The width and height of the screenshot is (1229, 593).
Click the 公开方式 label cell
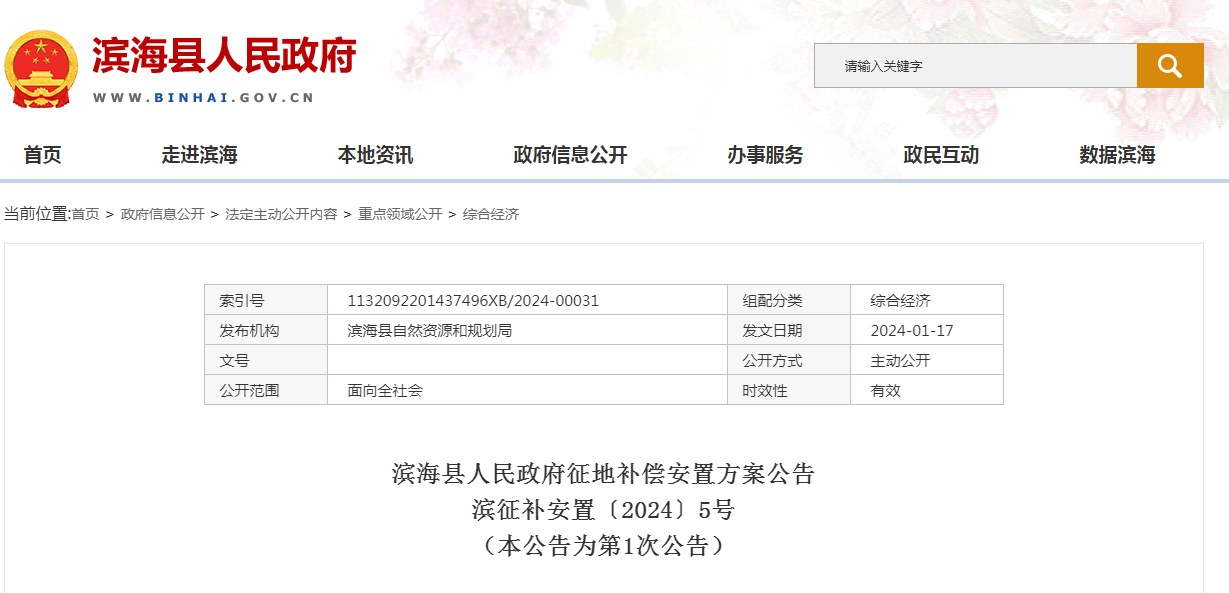tap(790, 360)
